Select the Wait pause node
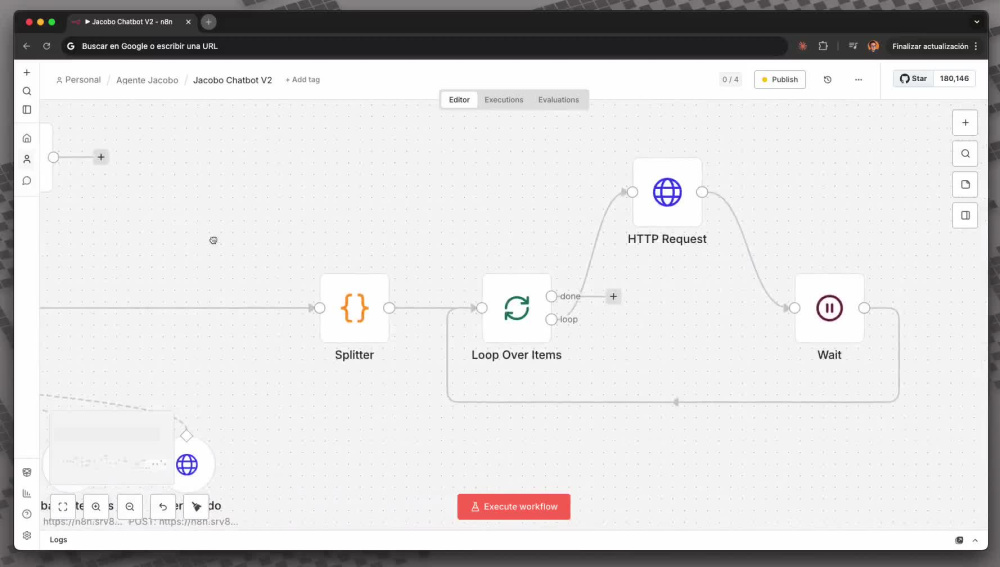 [829, 308]
